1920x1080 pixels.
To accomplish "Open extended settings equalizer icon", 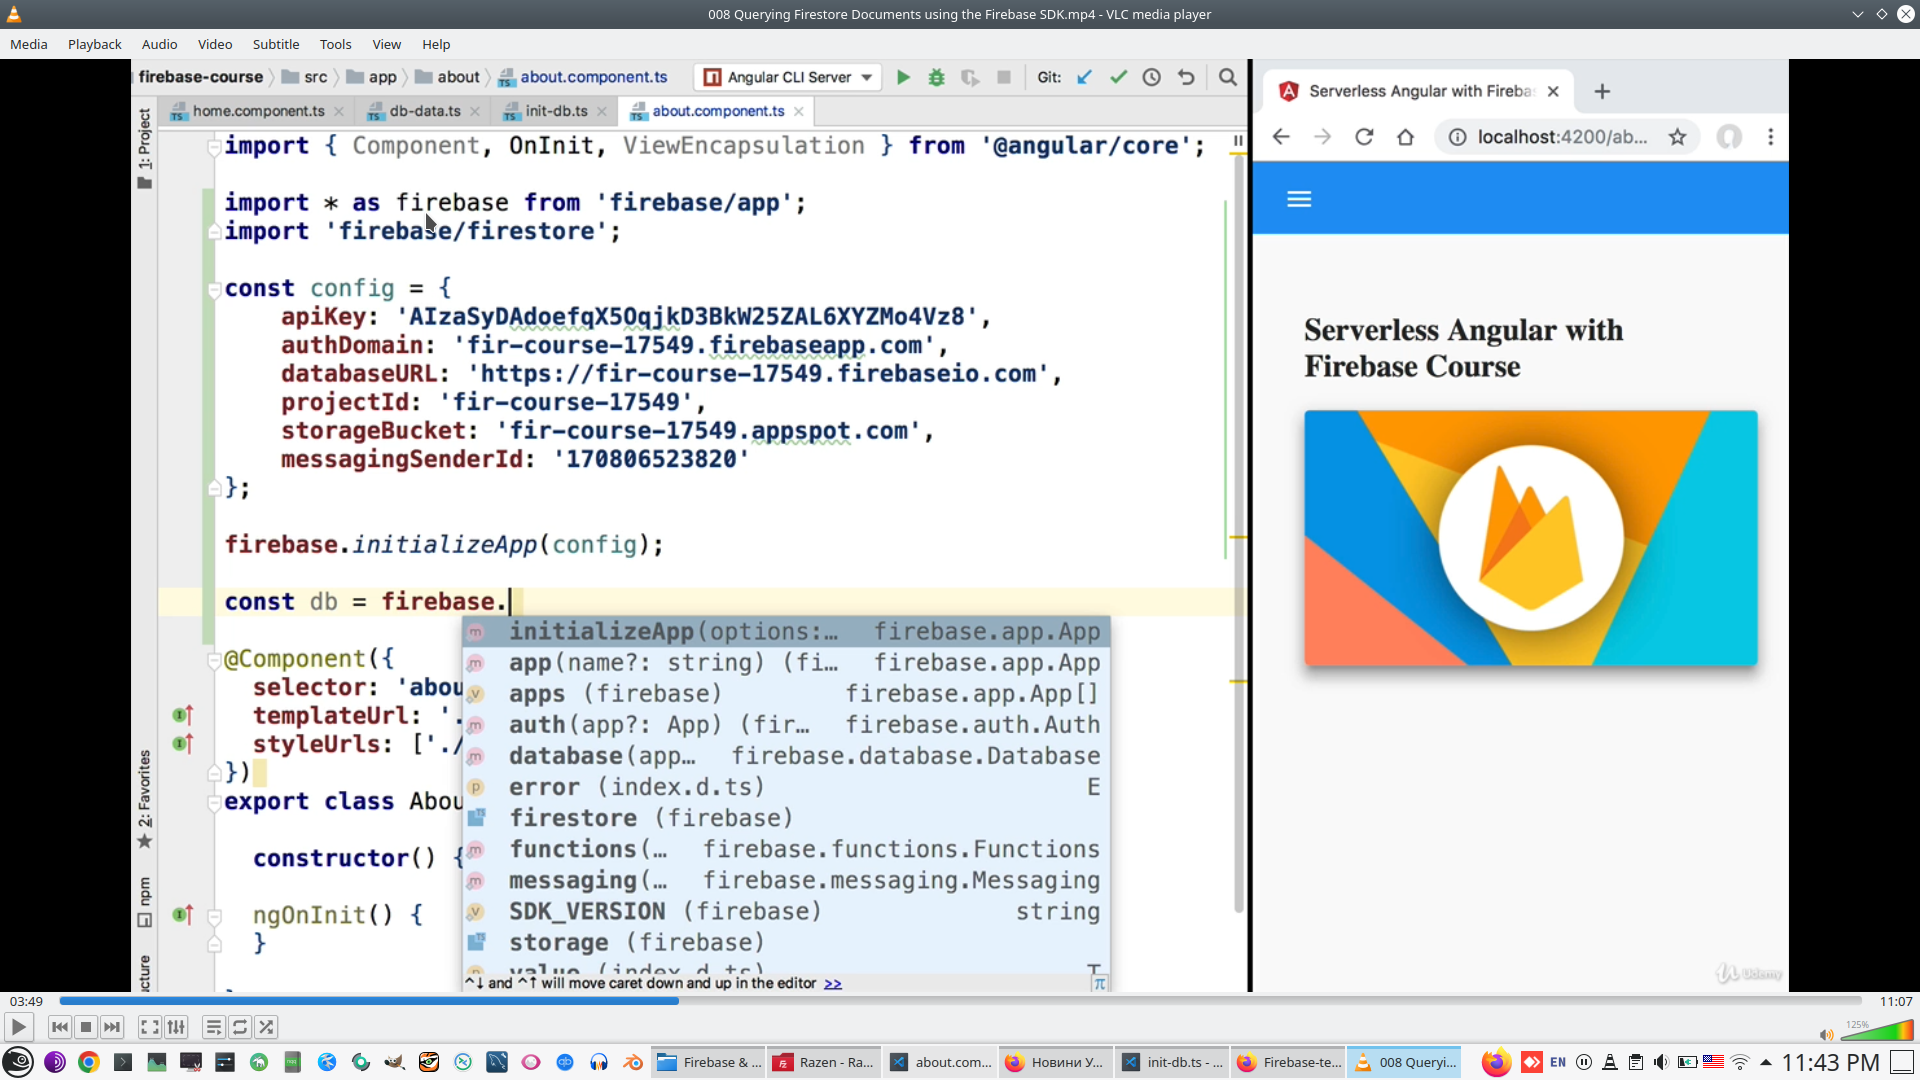I will 177,1027.
